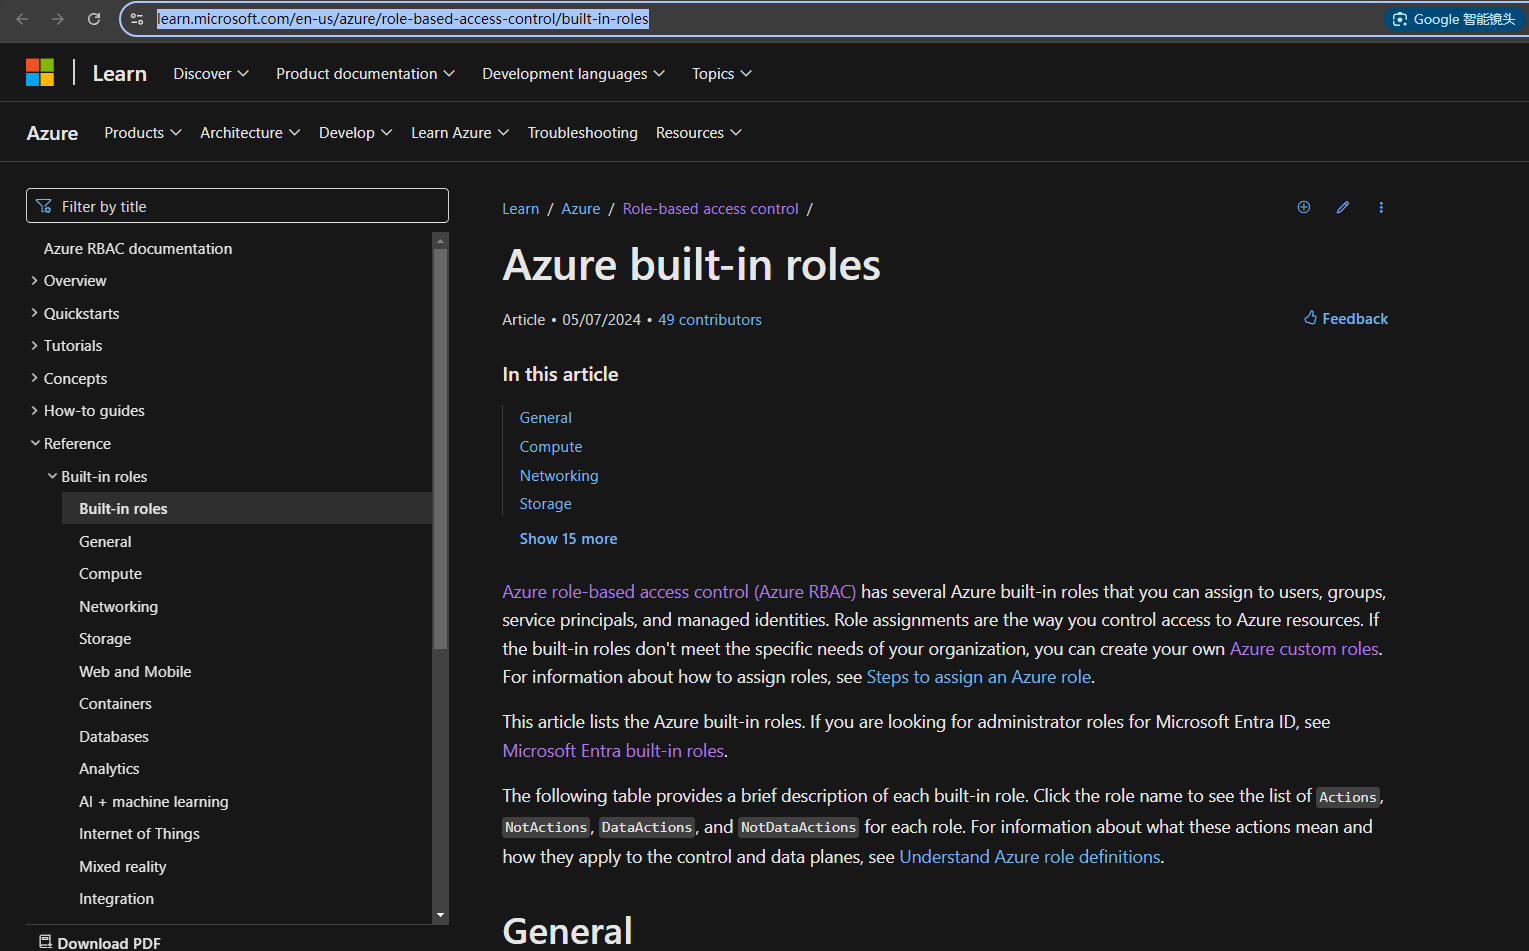
Task: Open site information icon in address bar
Action: coord(137,19)
